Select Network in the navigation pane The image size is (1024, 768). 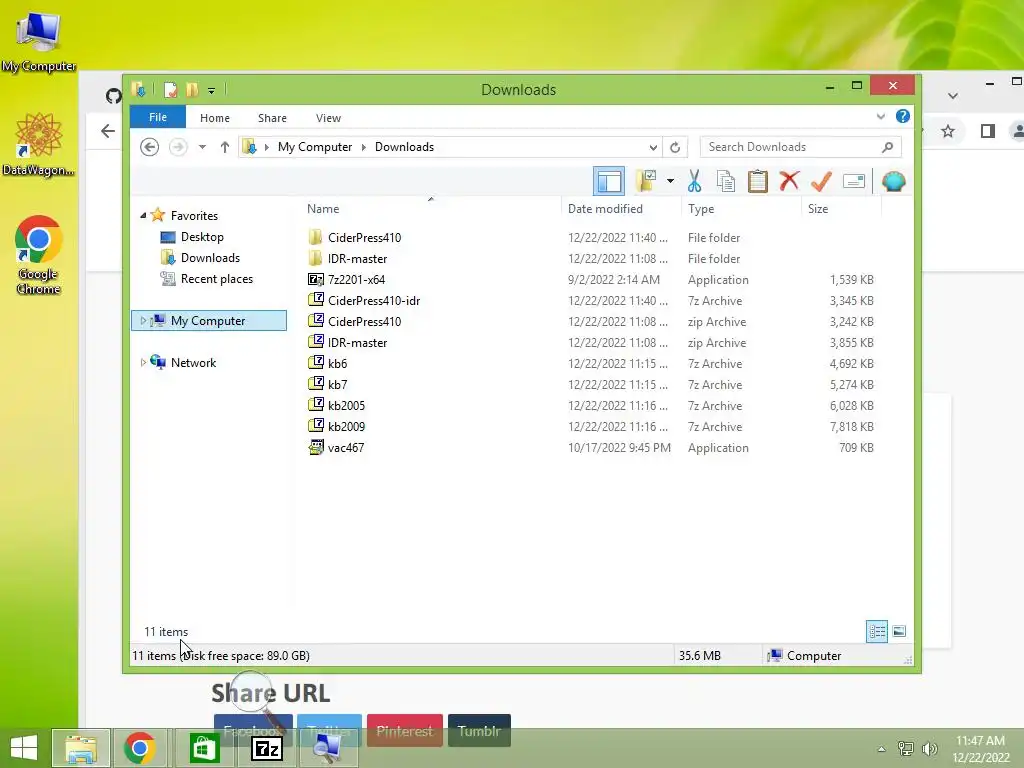(193, 362)
